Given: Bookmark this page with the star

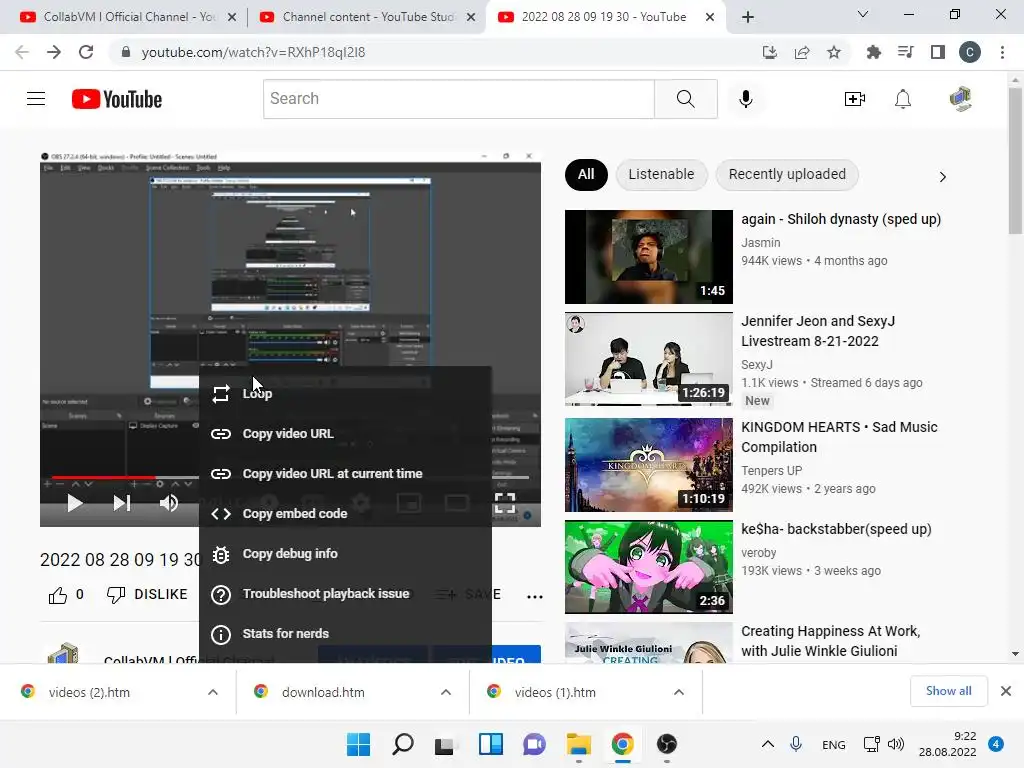Looking at the screenshot, I should 834,52.
